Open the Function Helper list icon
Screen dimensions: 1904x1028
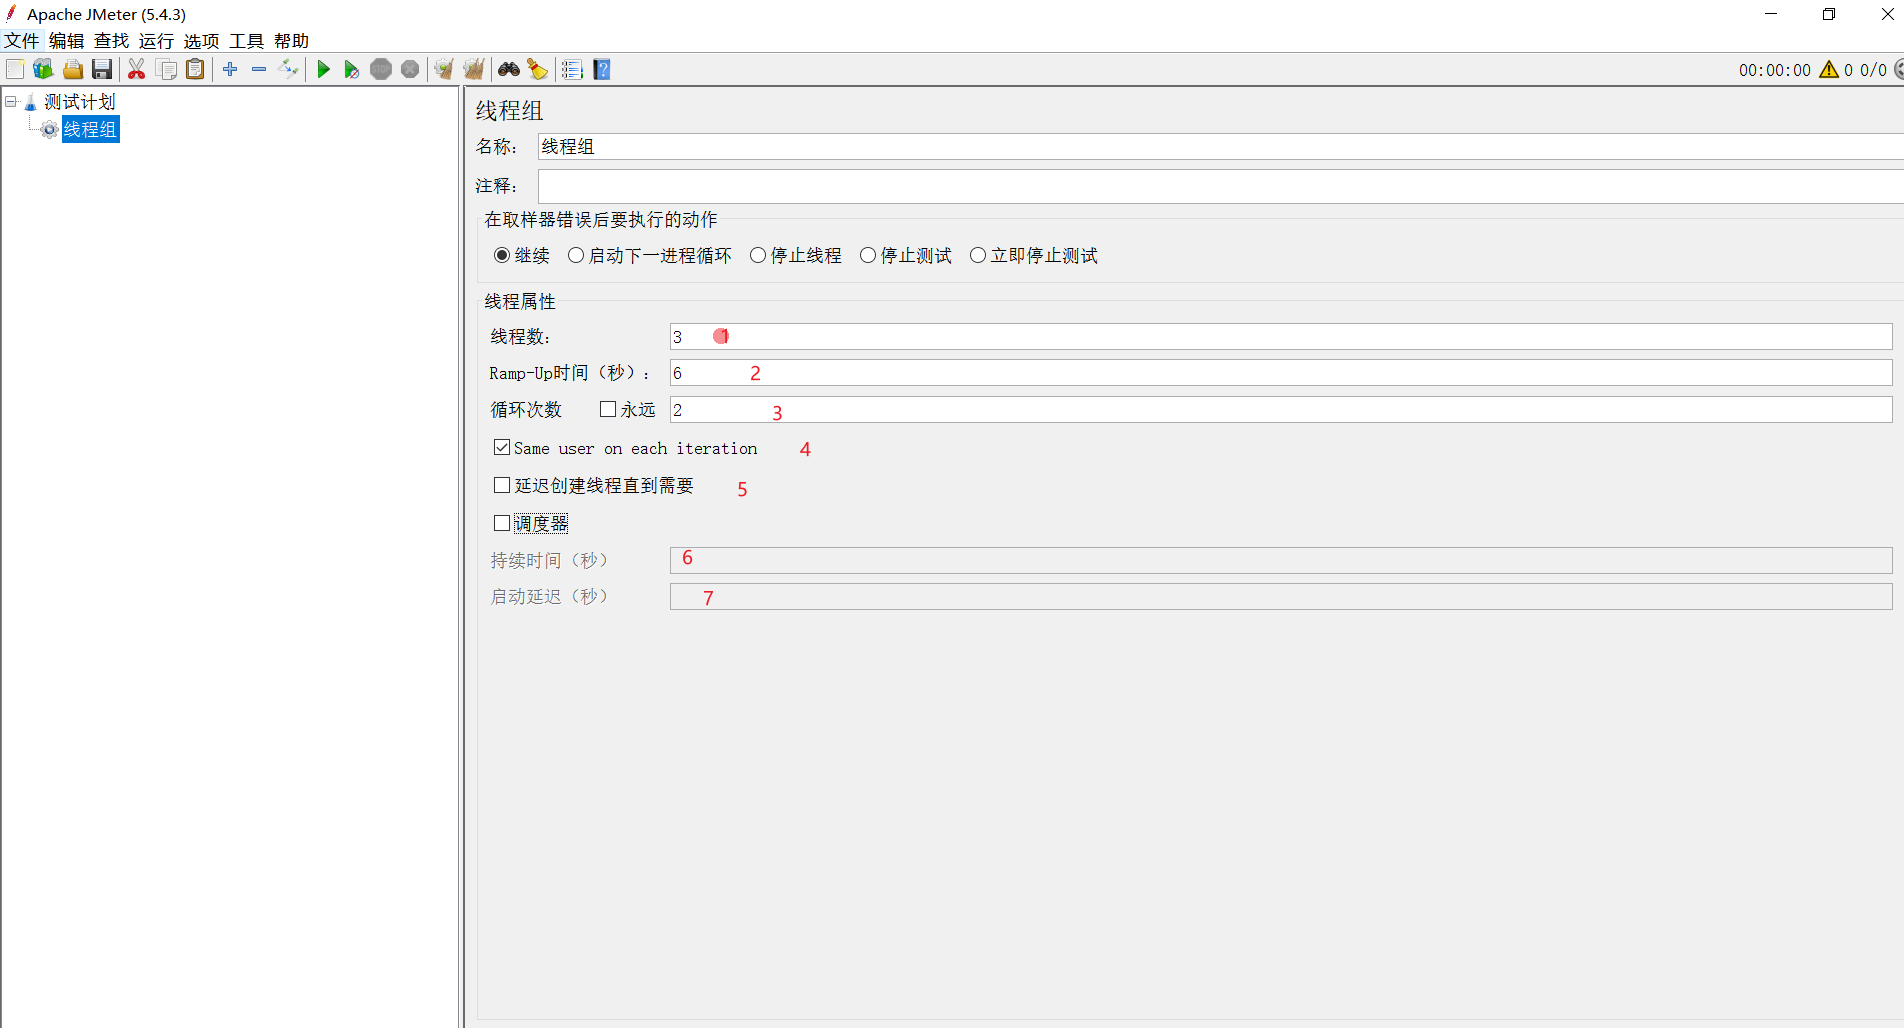[572, 69]
